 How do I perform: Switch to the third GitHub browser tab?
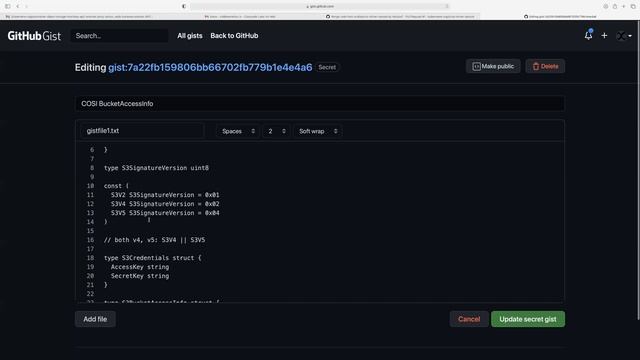coord(400,16)
